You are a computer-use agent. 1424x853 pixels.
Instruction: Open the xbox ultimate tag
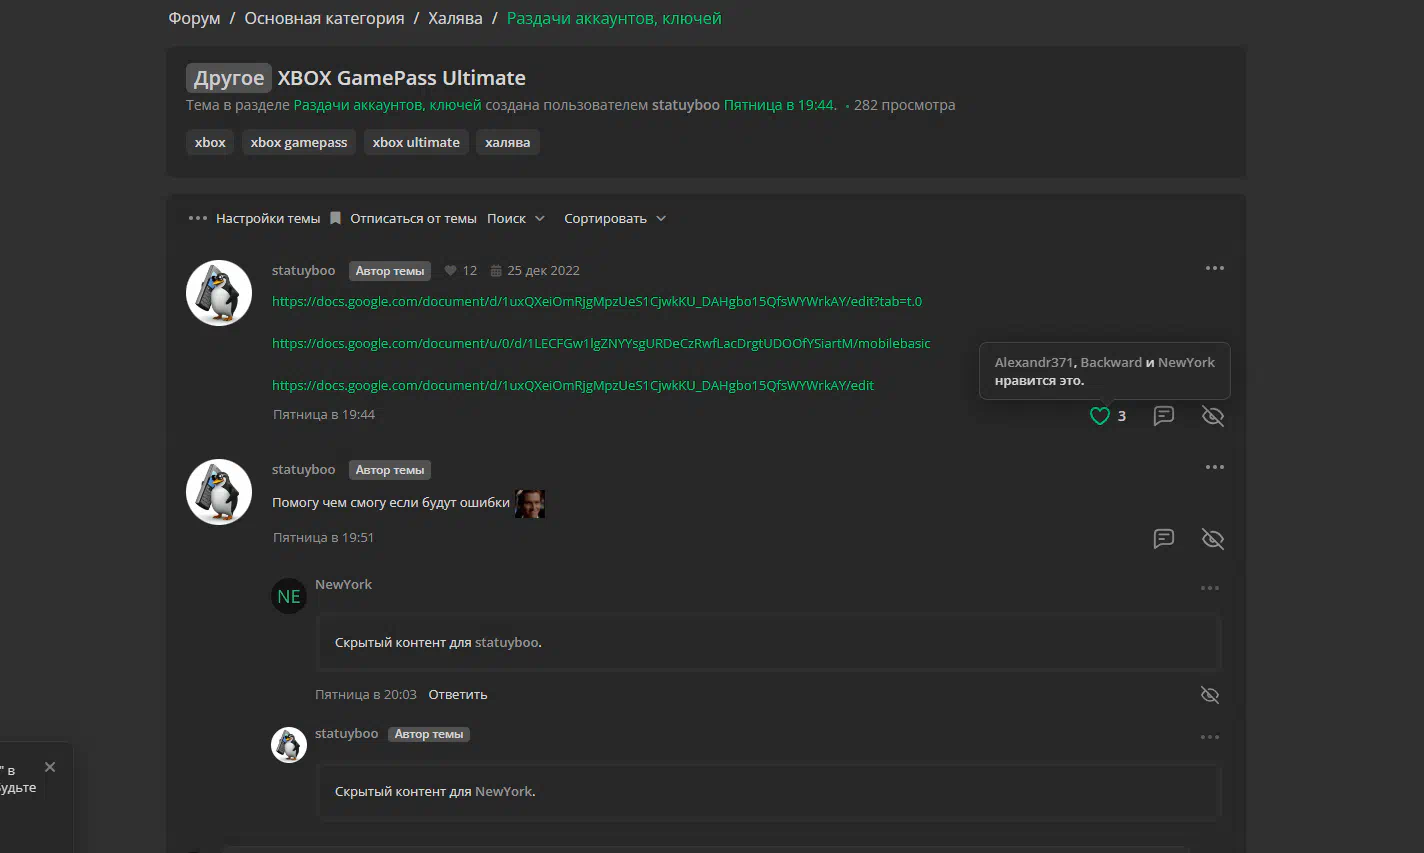click(416, 142)
